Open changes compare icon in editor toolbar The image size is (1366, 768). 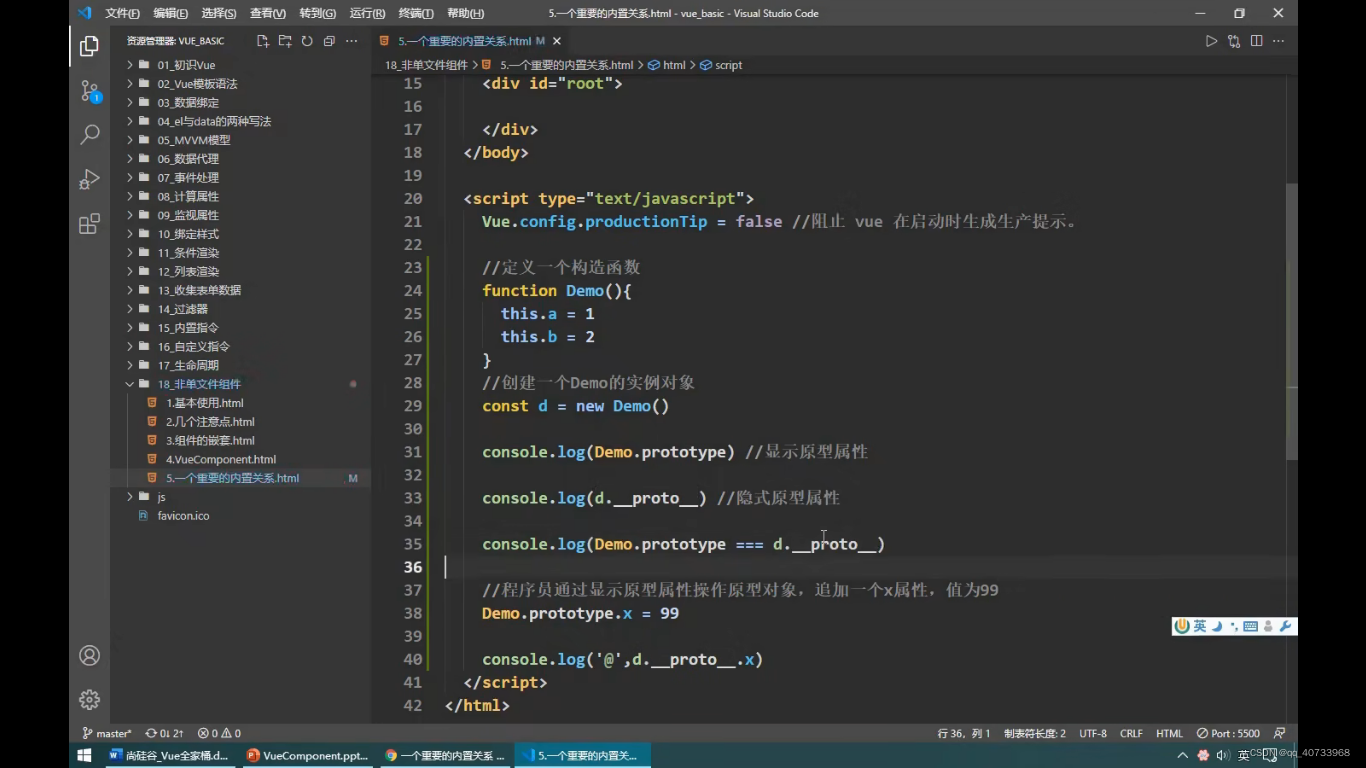click(1234, 41)
